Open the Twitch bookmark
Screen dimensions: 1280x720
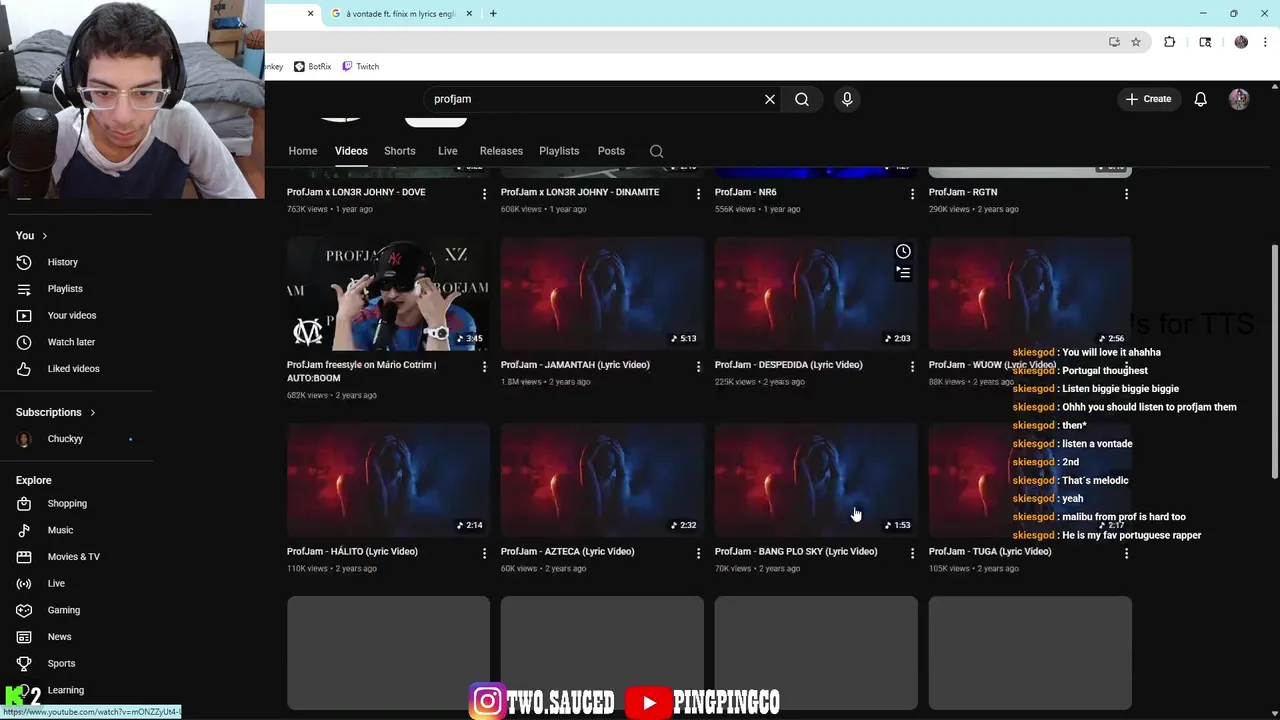tap(361, 67)
